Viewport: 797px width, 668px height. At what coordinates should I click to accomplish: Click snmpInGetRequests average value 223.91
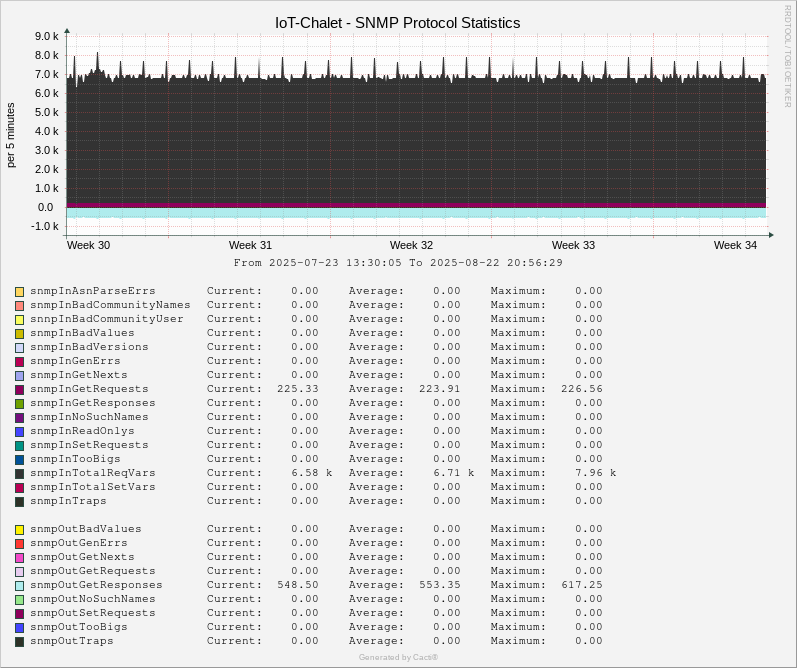440,389
